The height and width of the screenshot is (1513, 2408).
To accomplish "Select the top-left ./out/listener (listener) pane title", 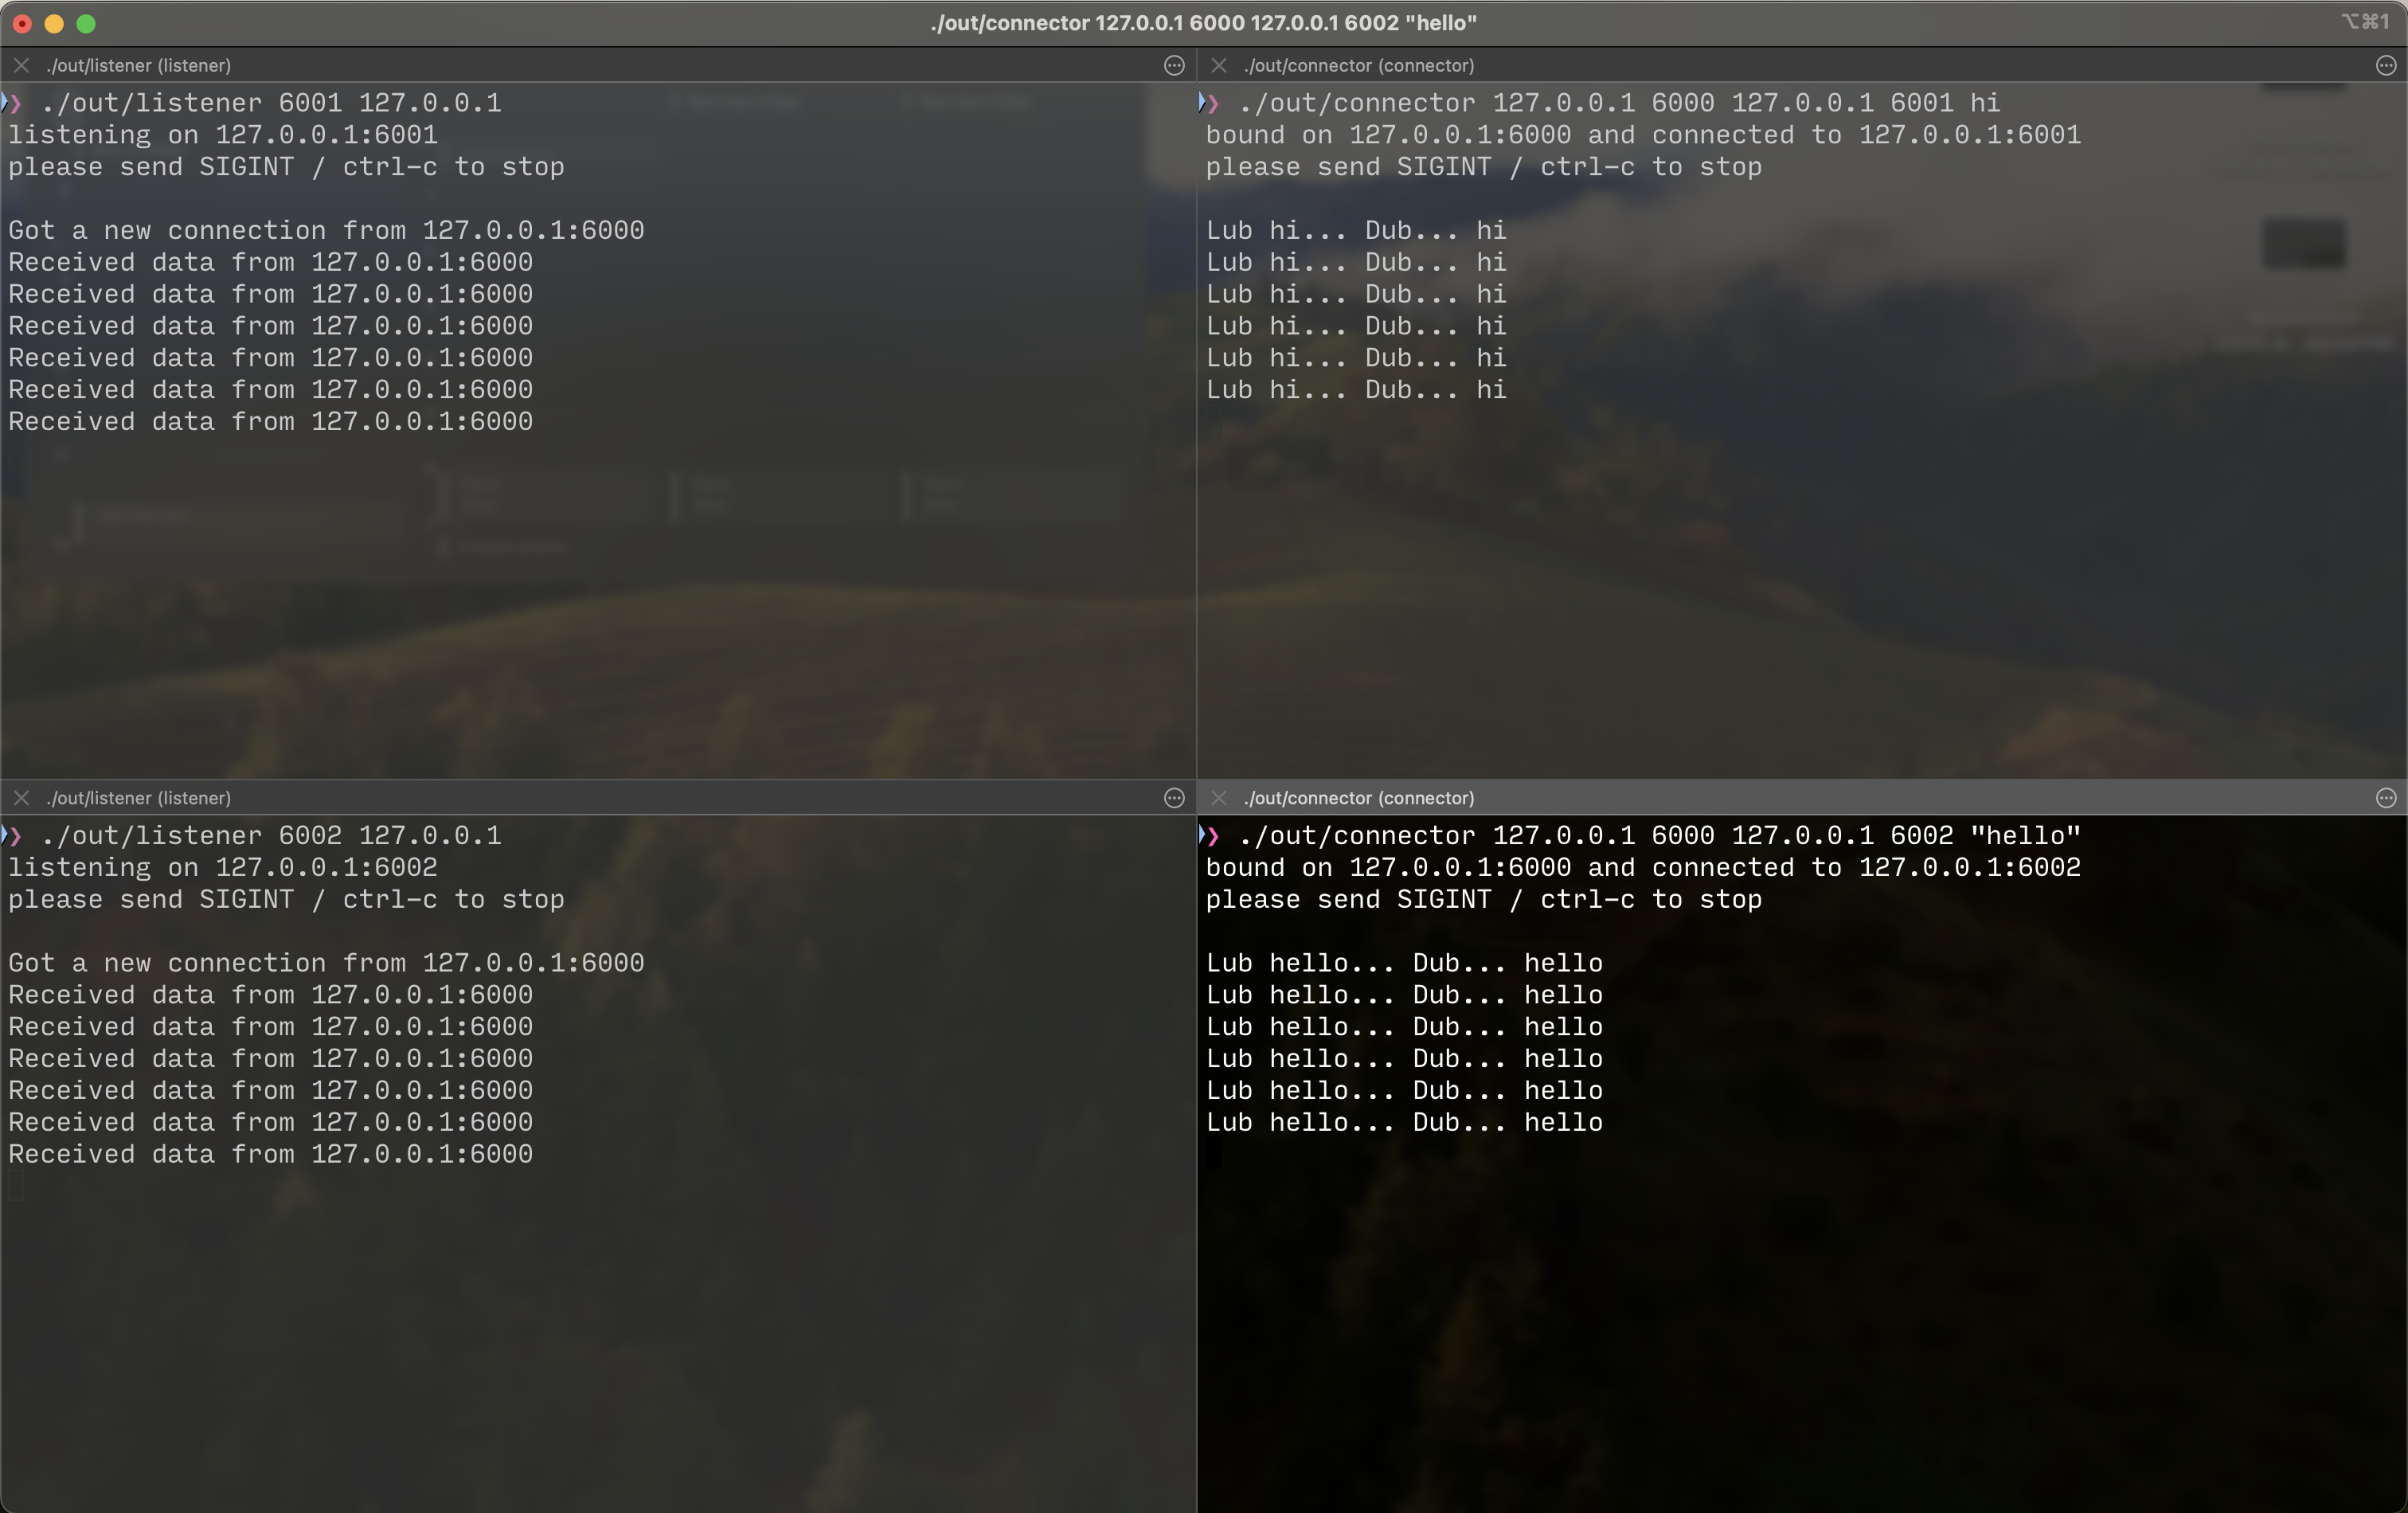I will pyautogui.click(x=139, y=65).
